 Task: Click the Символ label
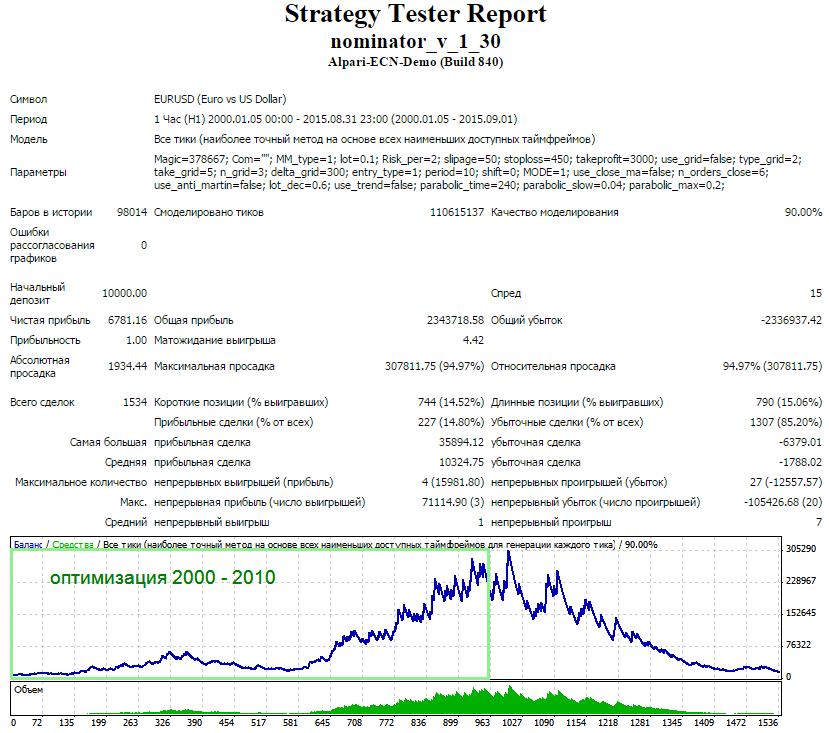(x=29, y=99)
